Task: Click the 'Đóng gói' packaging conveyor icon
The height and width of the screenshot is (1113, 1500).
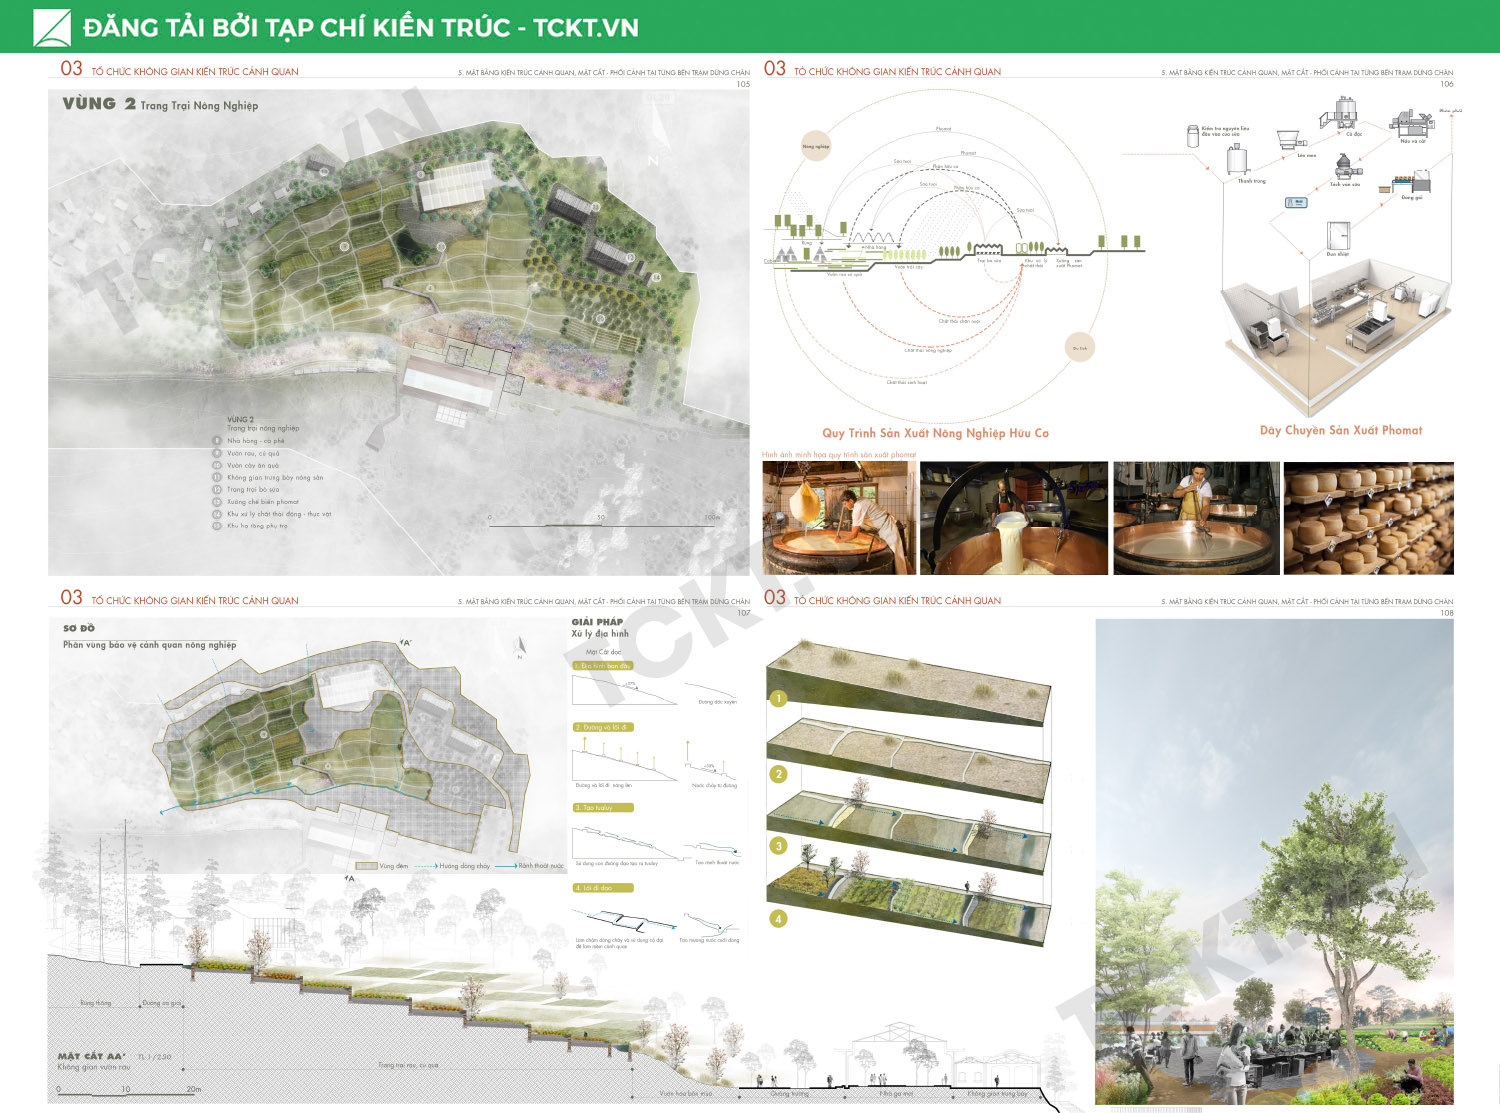Action: 1407,183
